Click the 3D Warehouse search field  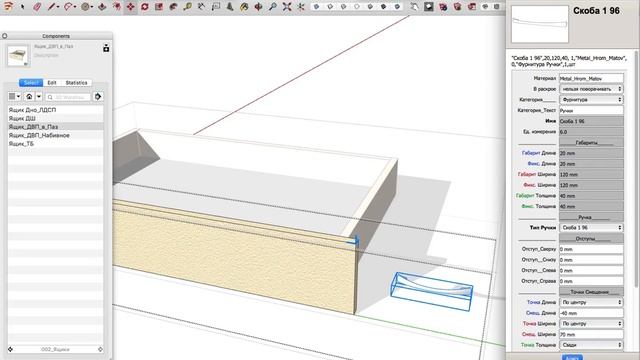[68, 97]
